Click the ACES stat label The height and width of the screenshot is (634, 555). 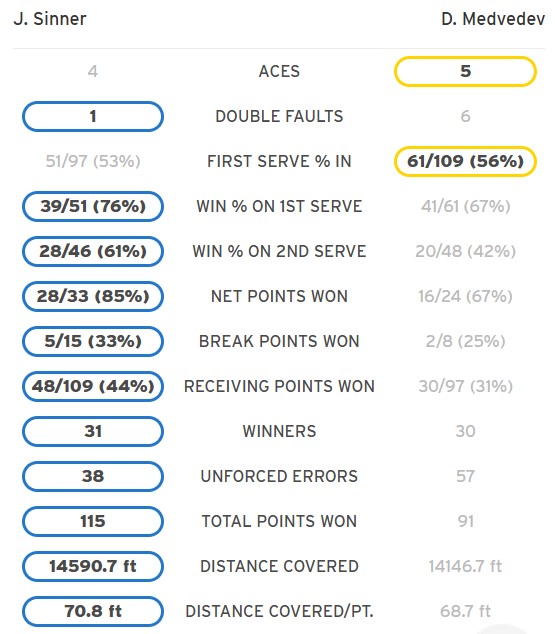coord(279,72)
